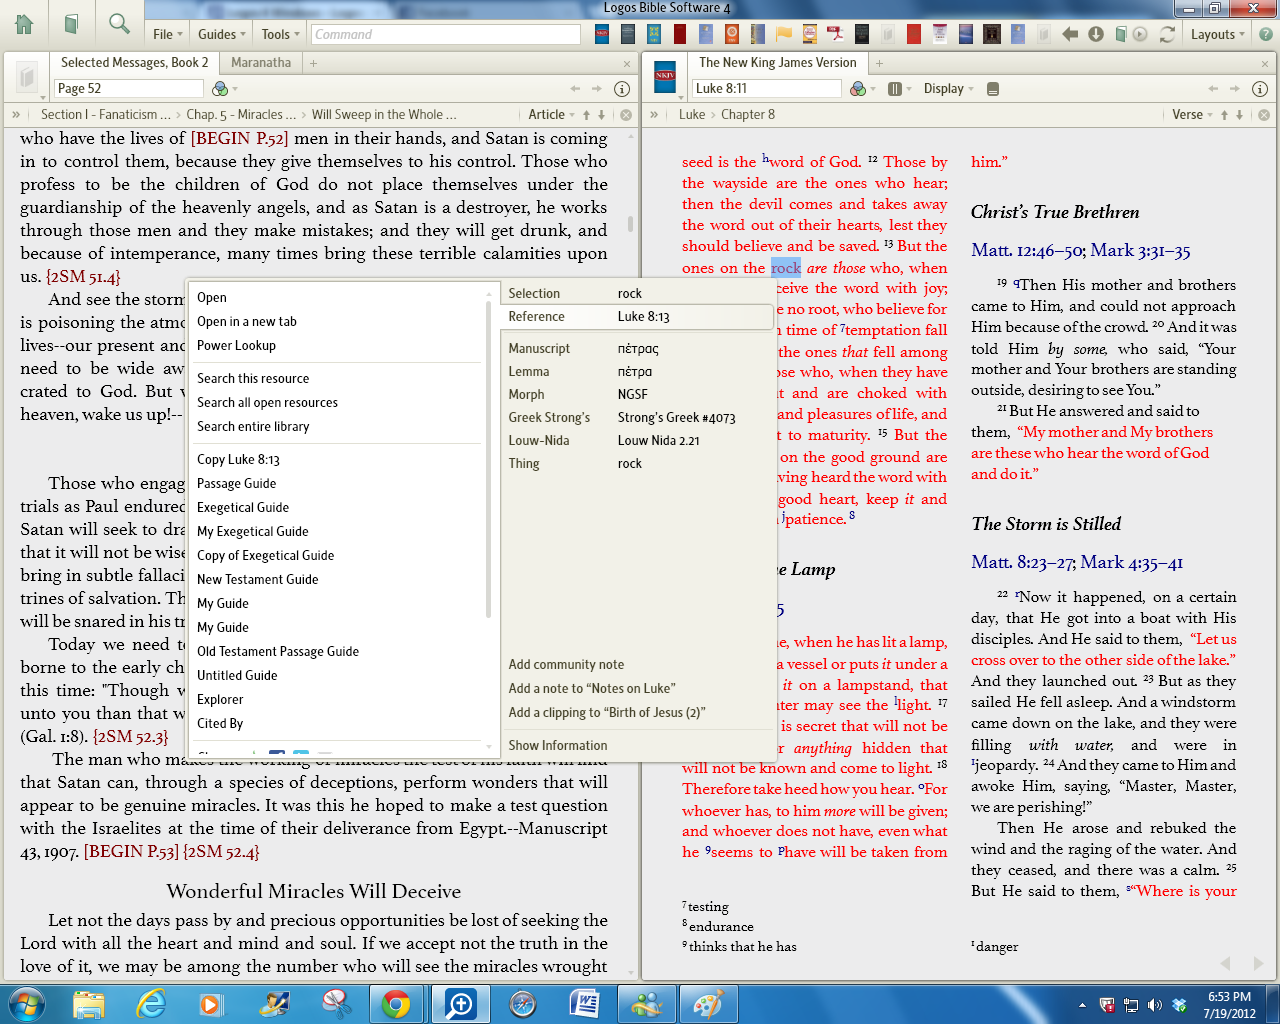The height and width of the screenshot is (1024, 1280).
Task: Select Search entire library
Action: (253, 427)
